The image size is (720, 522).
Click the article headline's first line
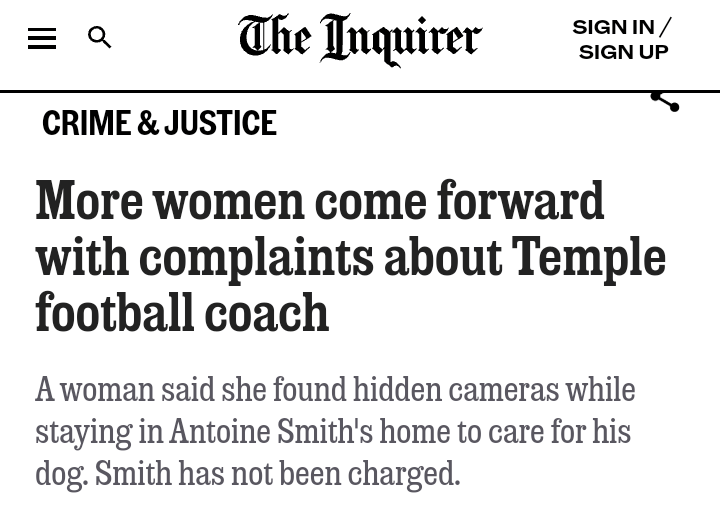320,202
